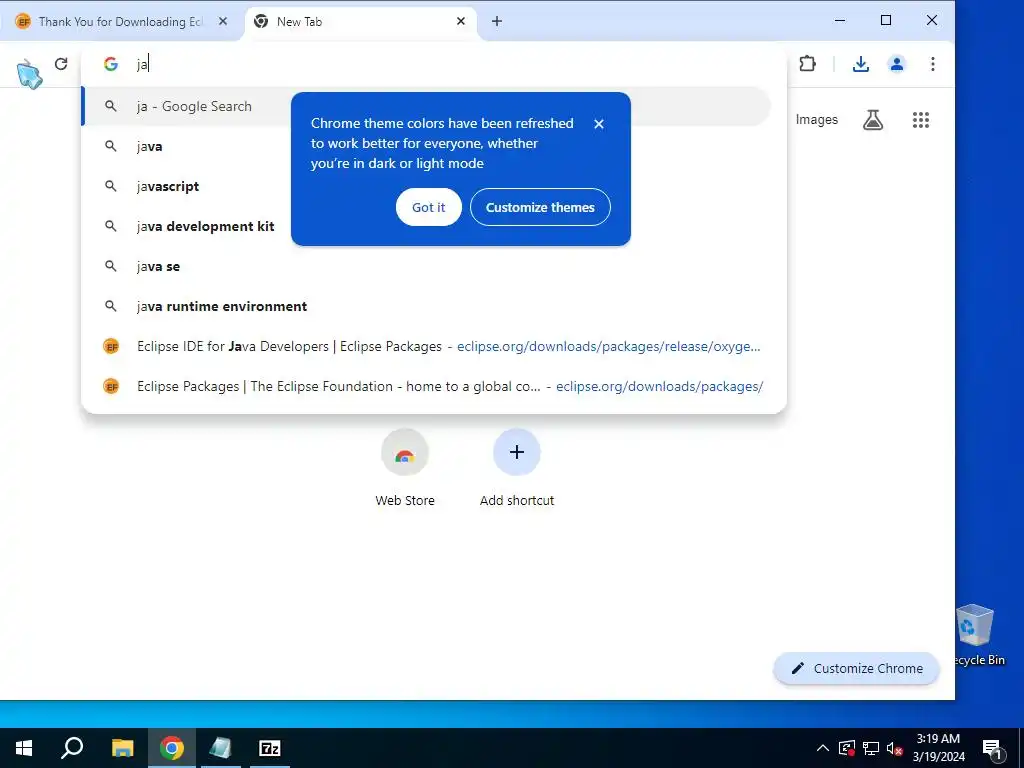Viewport: 1024px width, 768px height.
Task: Click Got it in theme popup
Action: click(x=428, y=207)
